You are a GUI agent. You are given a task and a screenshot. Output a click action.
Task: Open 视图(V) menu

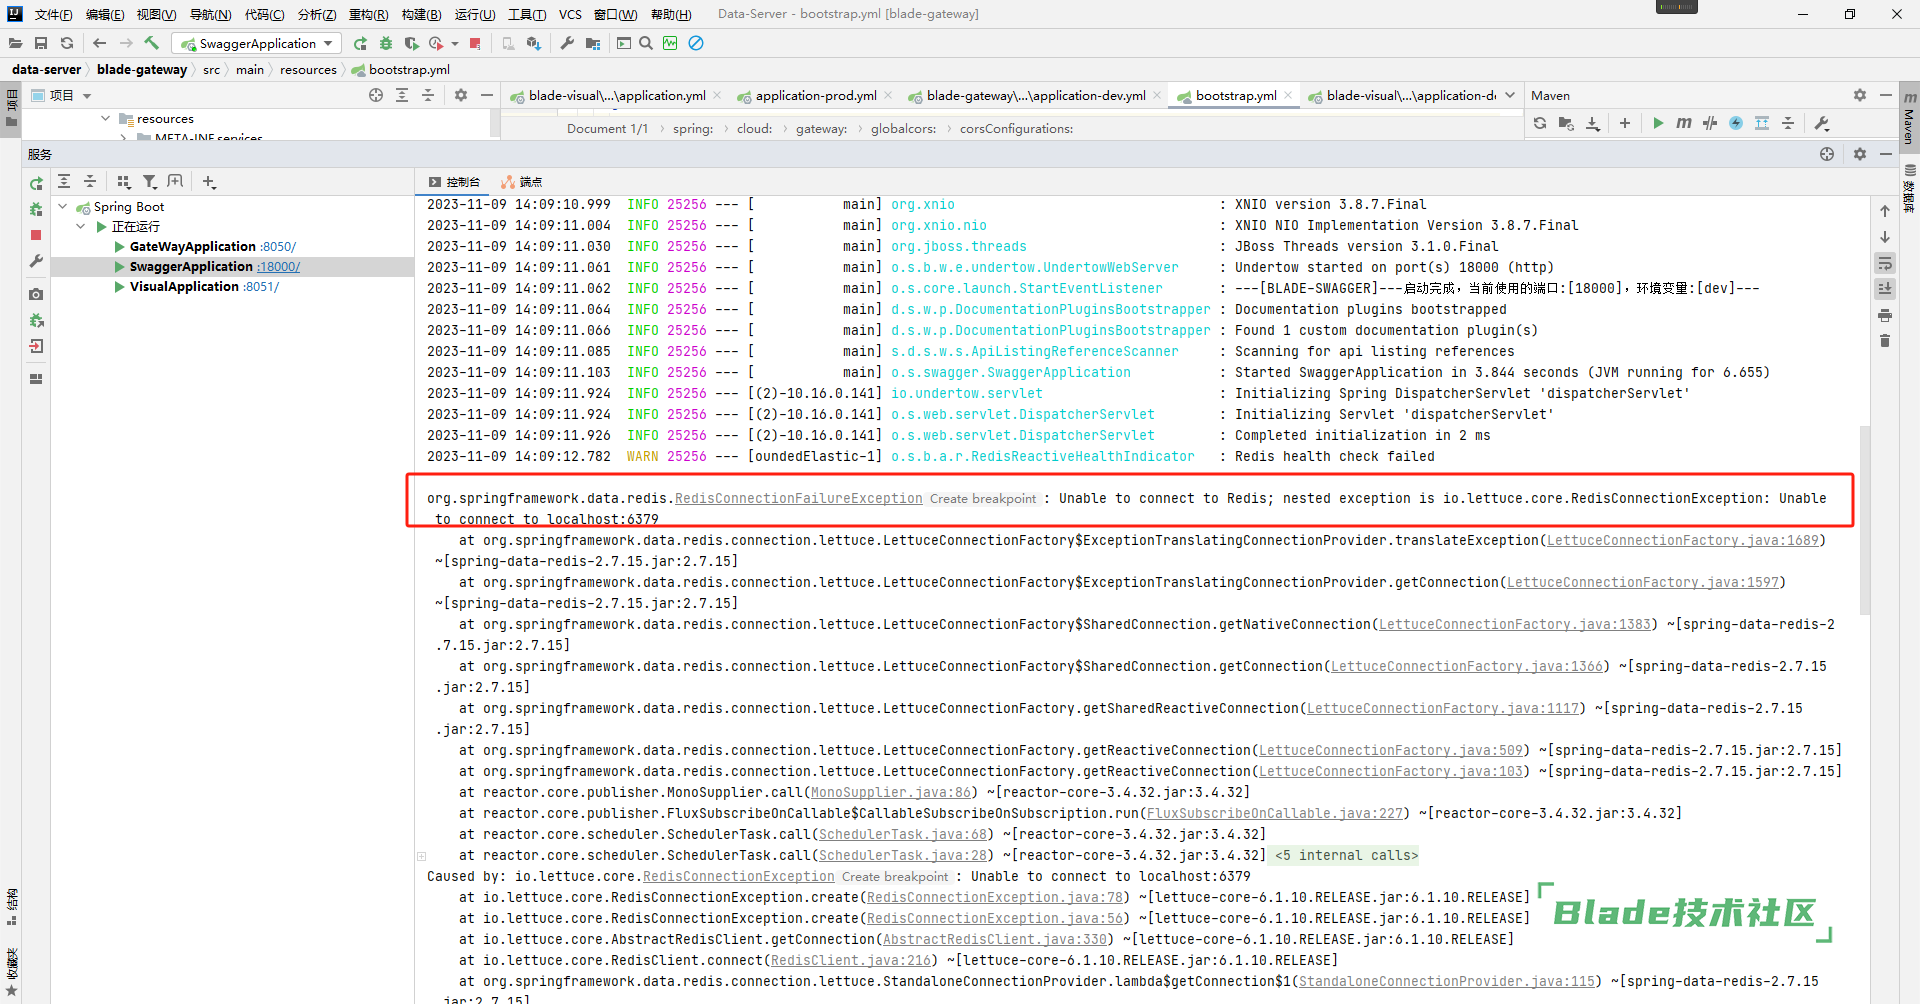click(x=156, y=14)
